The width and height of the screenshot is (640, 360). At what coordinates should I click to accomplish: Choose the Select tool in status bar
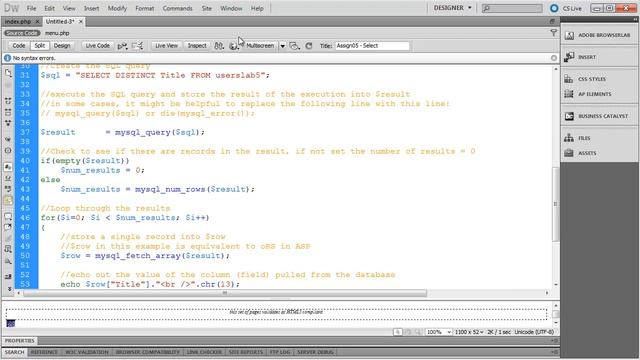(x=398, y=332)
